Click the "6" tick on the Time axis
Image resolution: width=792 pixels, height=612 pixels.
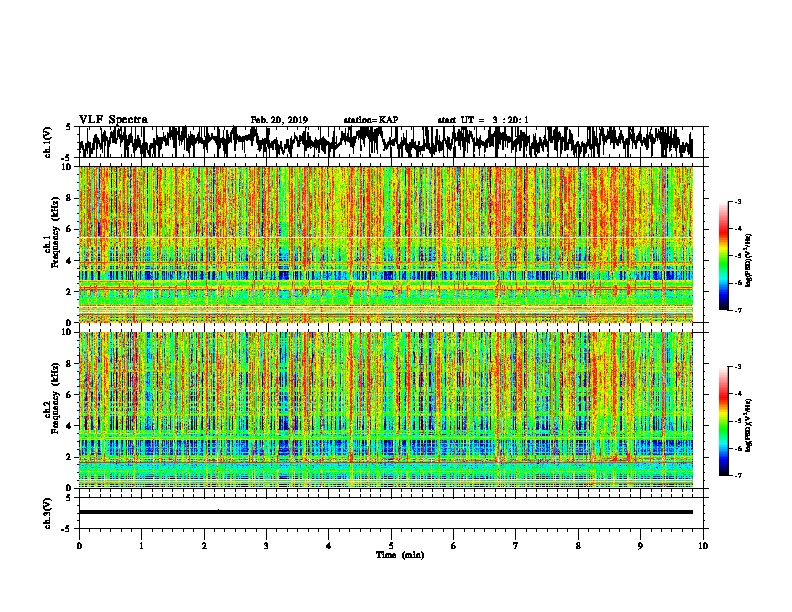[453, 546]
